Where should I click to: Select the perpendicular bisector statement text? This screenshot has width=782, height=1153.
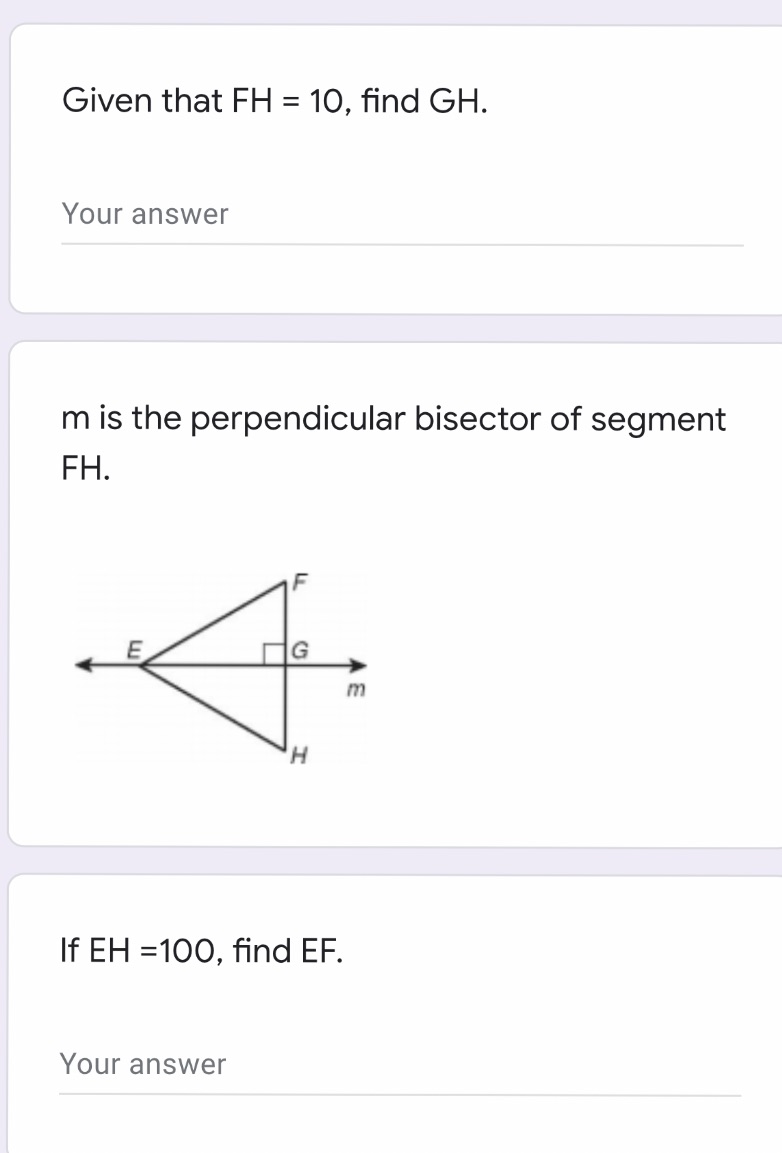tap(394, 440)
